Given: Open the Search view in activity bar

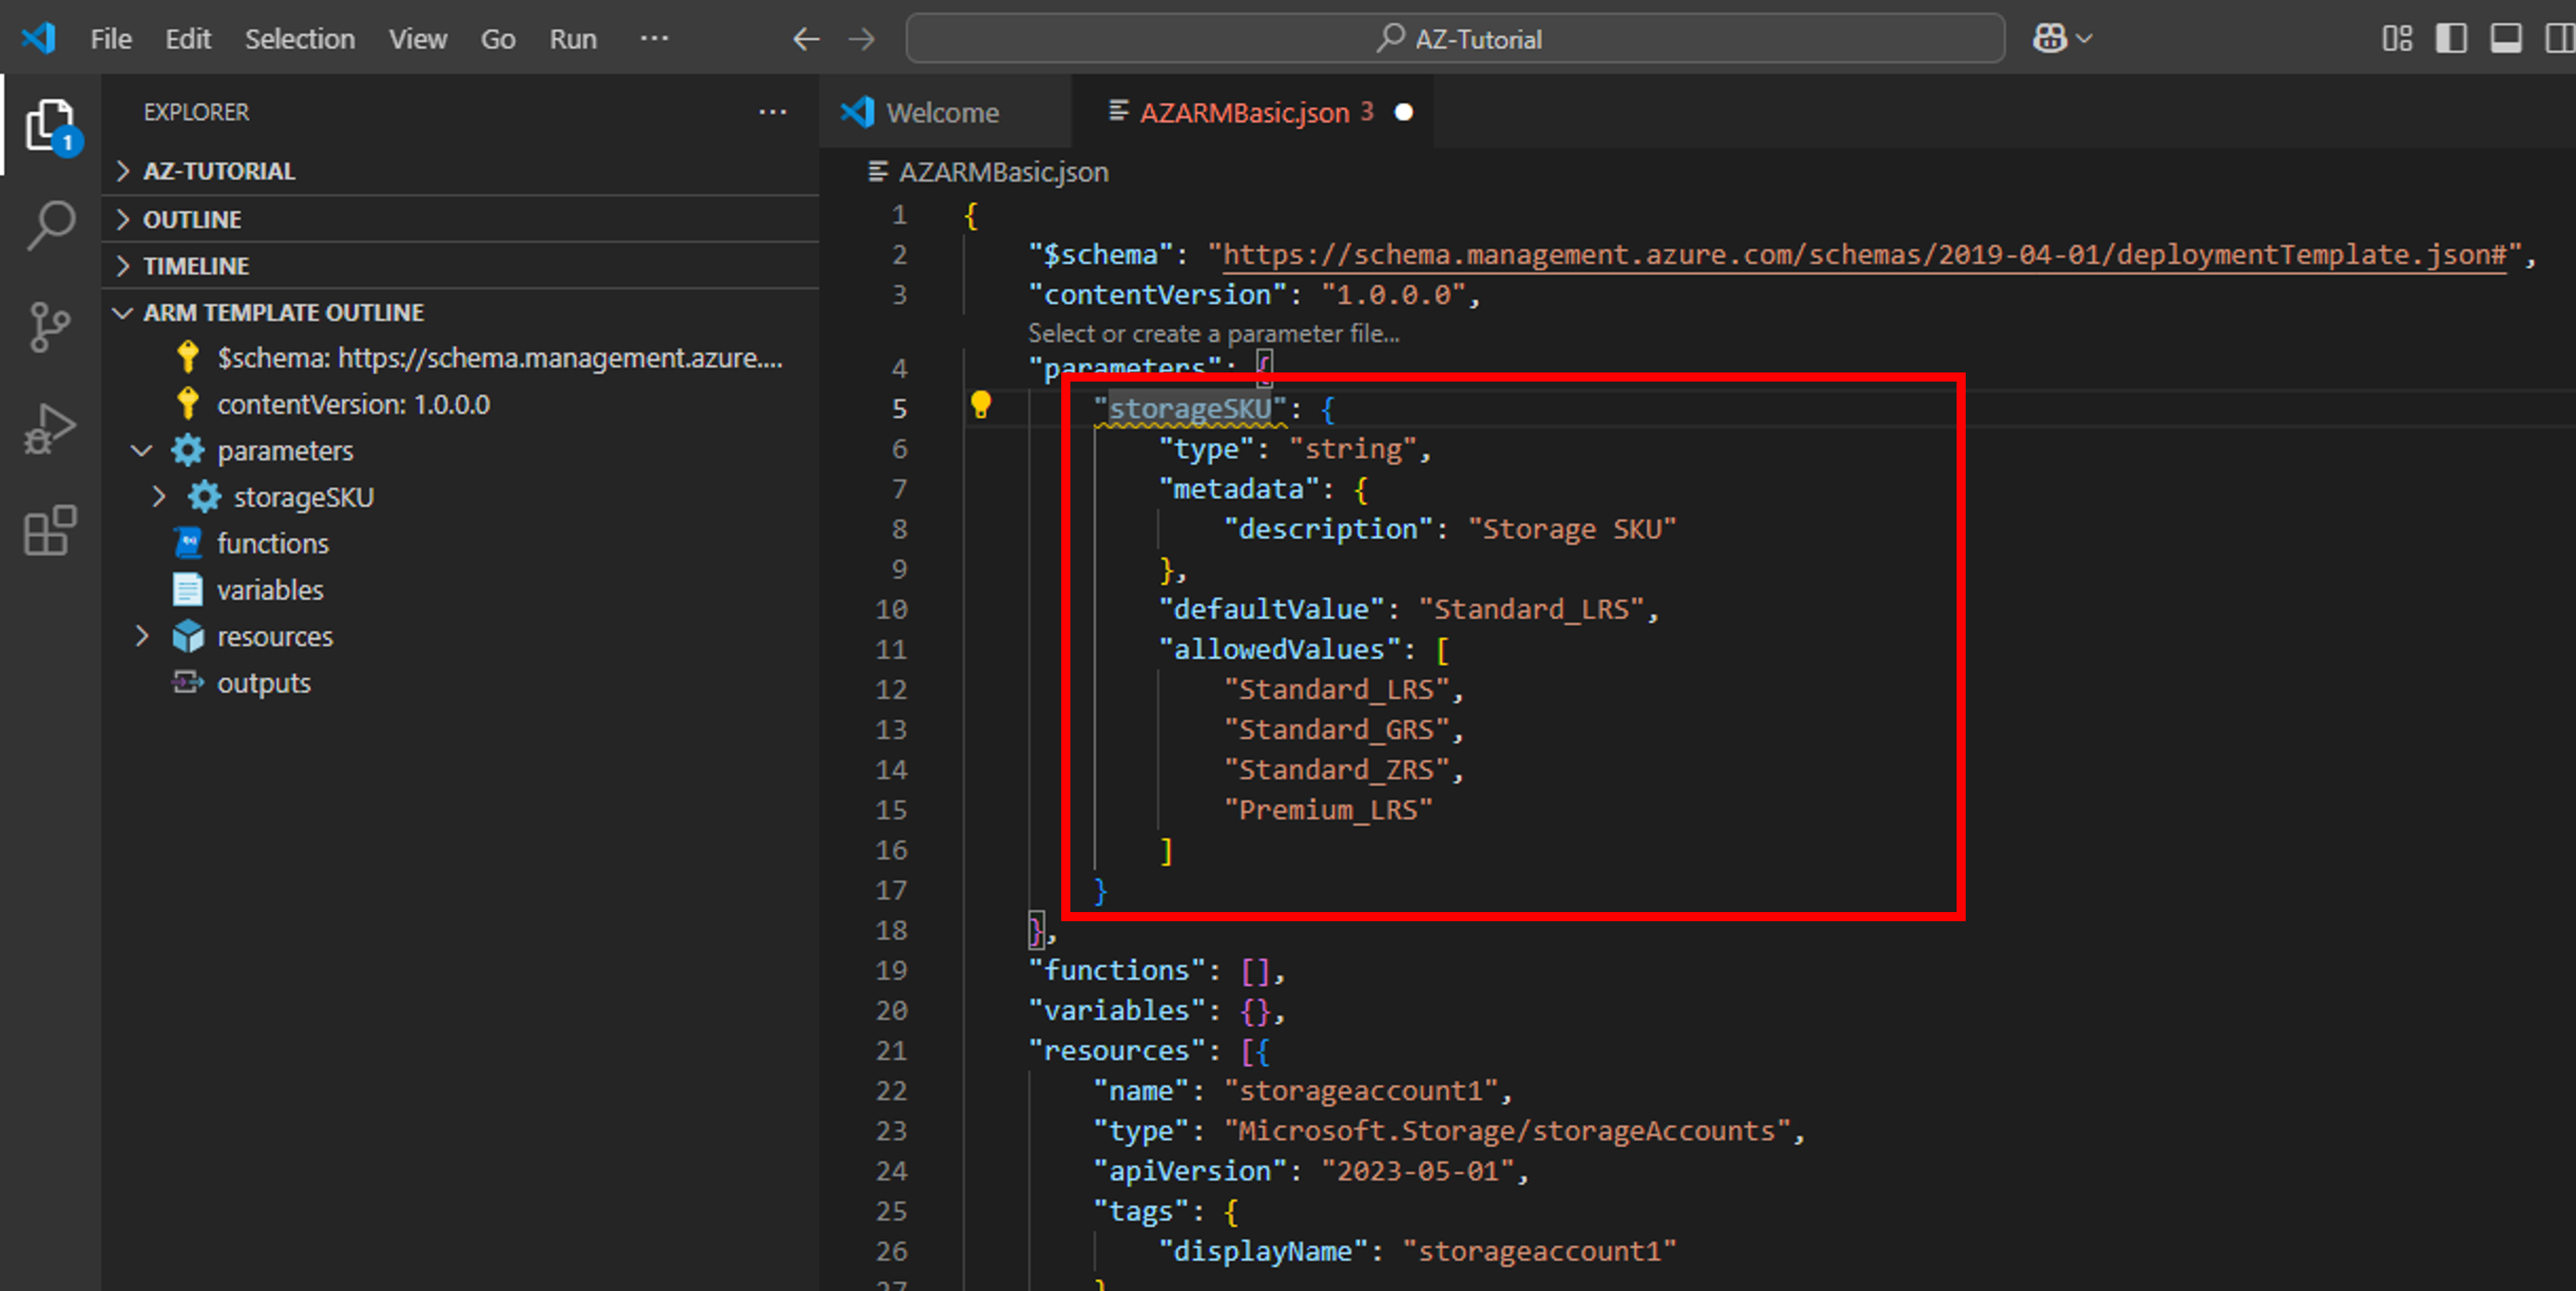Looking at the screenshot, I should click(50, 224).
